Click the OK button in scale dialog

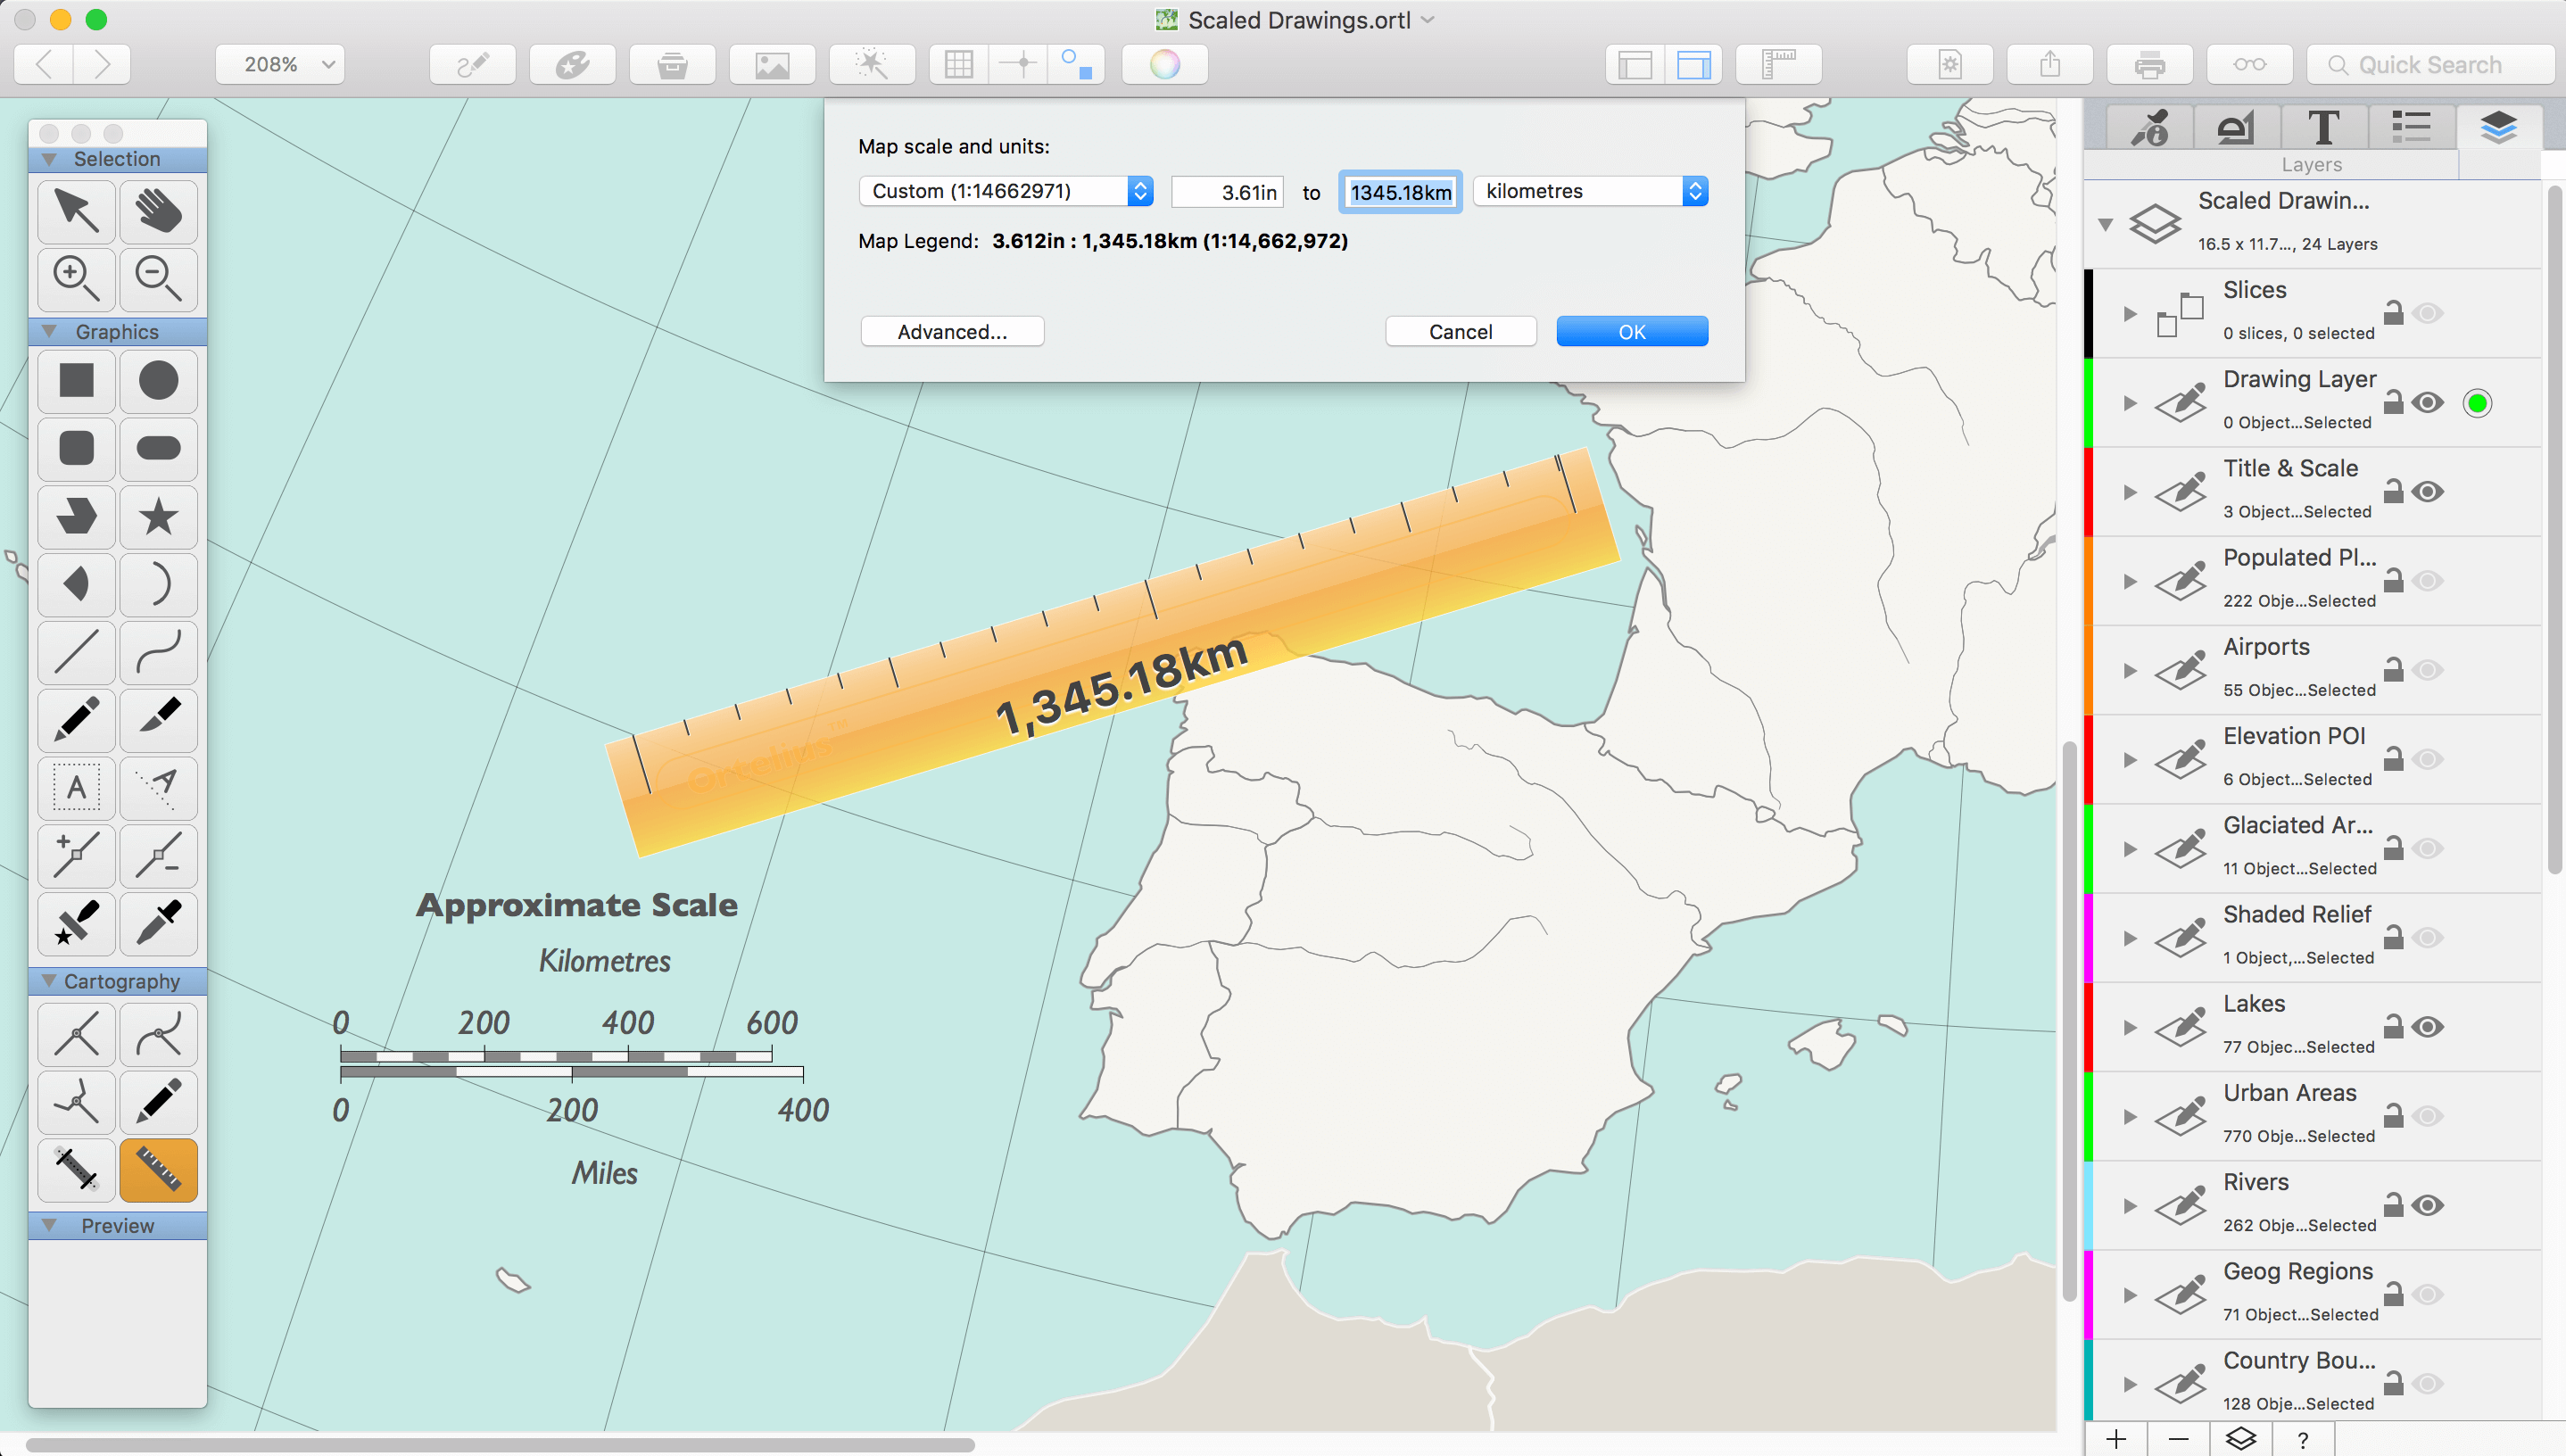[x=1632, y=332]
